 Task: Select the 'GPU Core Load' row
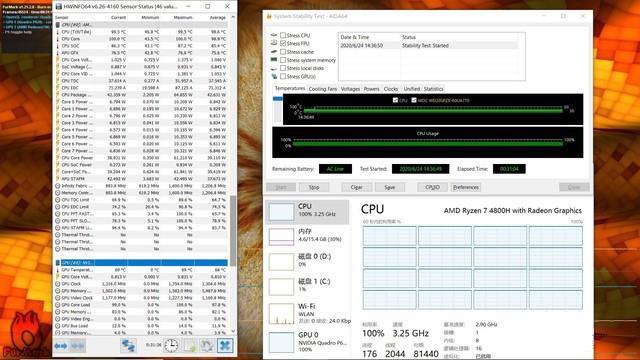click(141, 305)
